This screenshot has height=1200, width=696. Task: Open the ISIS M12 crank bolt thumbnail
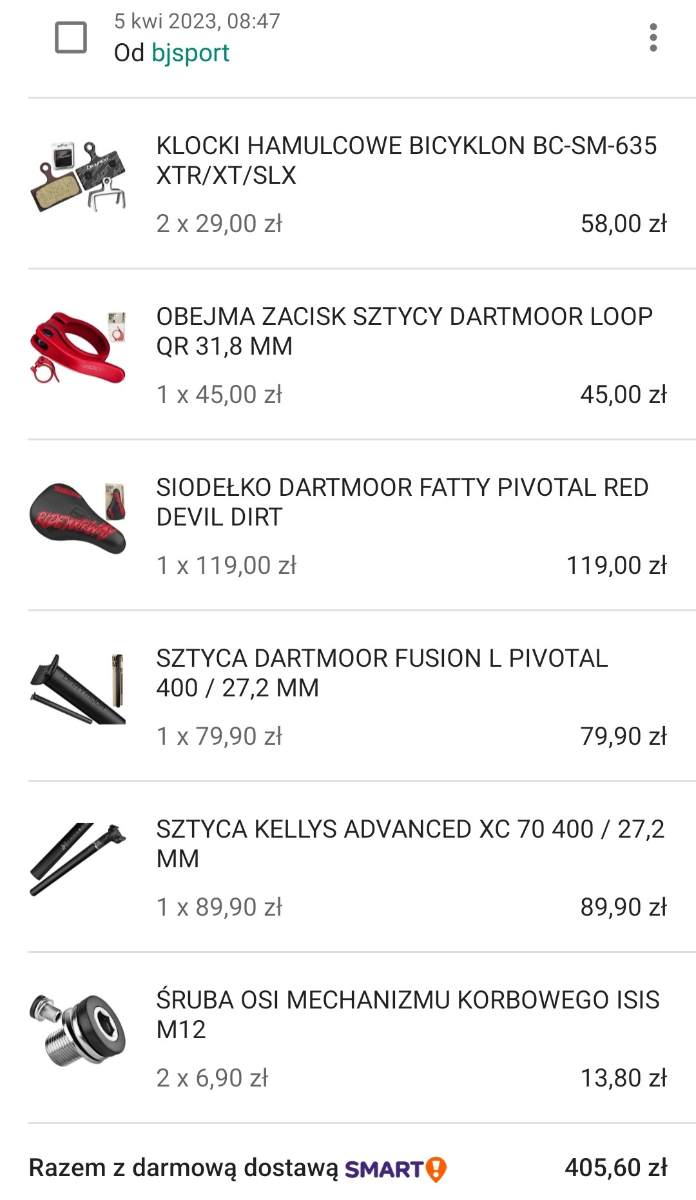click(x=78, y=1030)
